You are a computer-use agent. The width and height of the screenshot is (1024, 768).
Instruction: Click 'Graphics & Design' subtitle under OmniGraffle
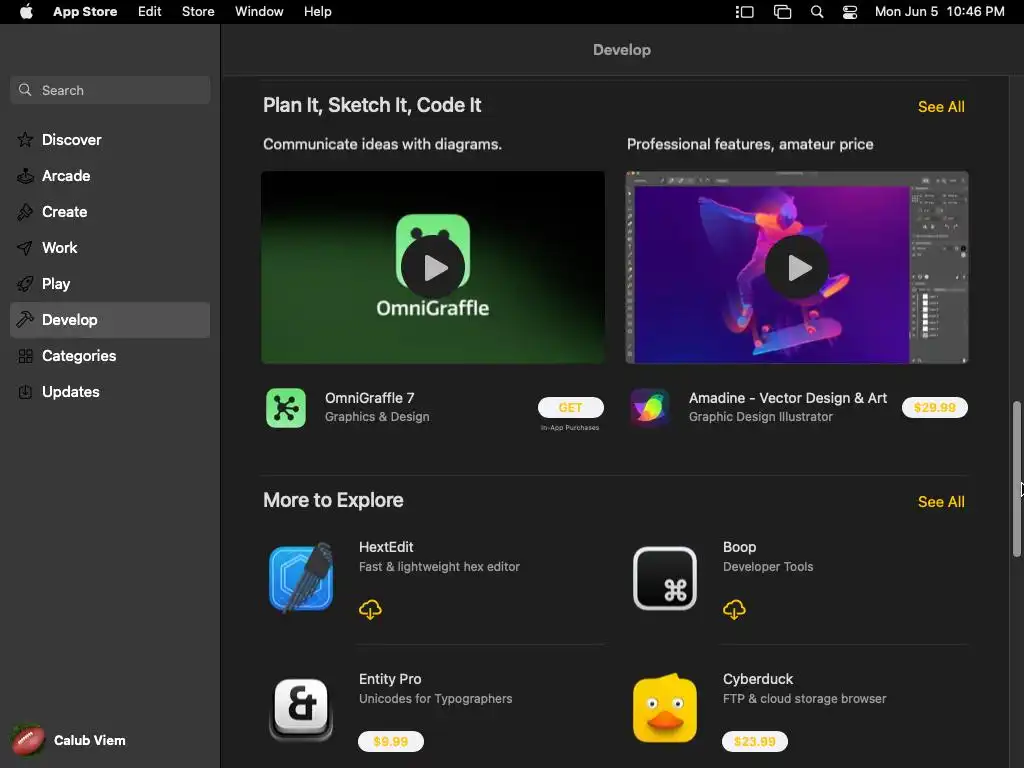point(377,417)
